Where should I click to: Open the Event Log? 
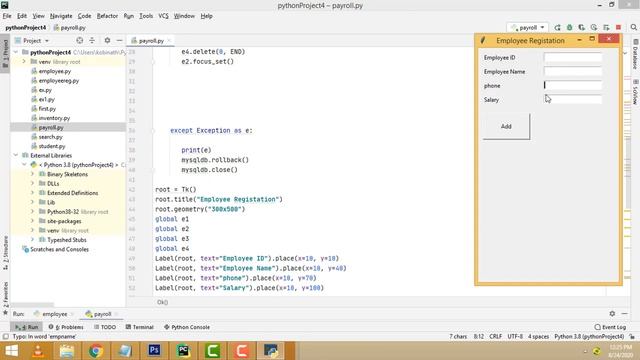[x=610, y=327]
